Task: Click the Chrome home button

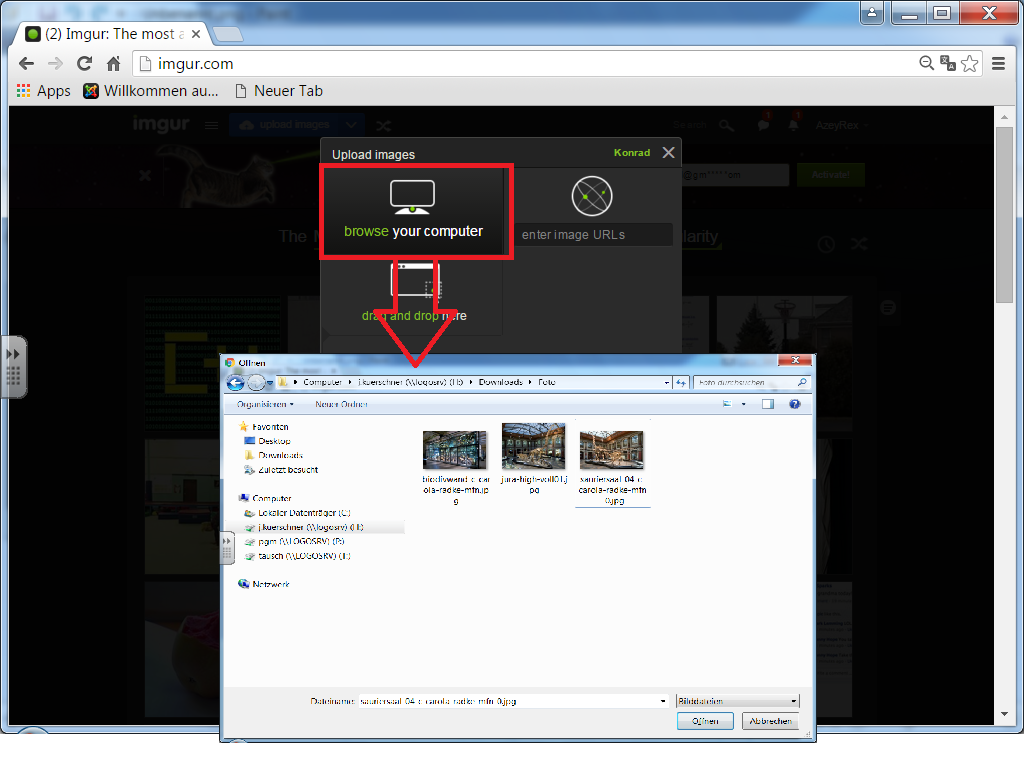Action: pos(114,64)
